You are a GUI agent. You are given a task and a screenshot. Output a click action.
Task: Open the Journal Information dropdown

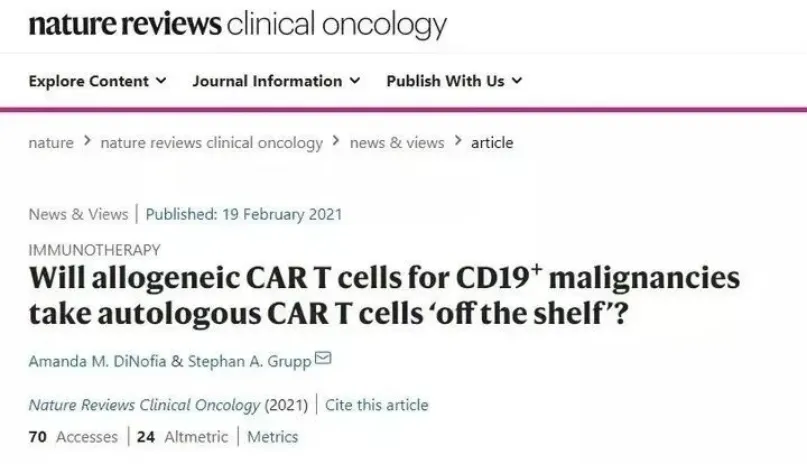click(x=276, y=81)
